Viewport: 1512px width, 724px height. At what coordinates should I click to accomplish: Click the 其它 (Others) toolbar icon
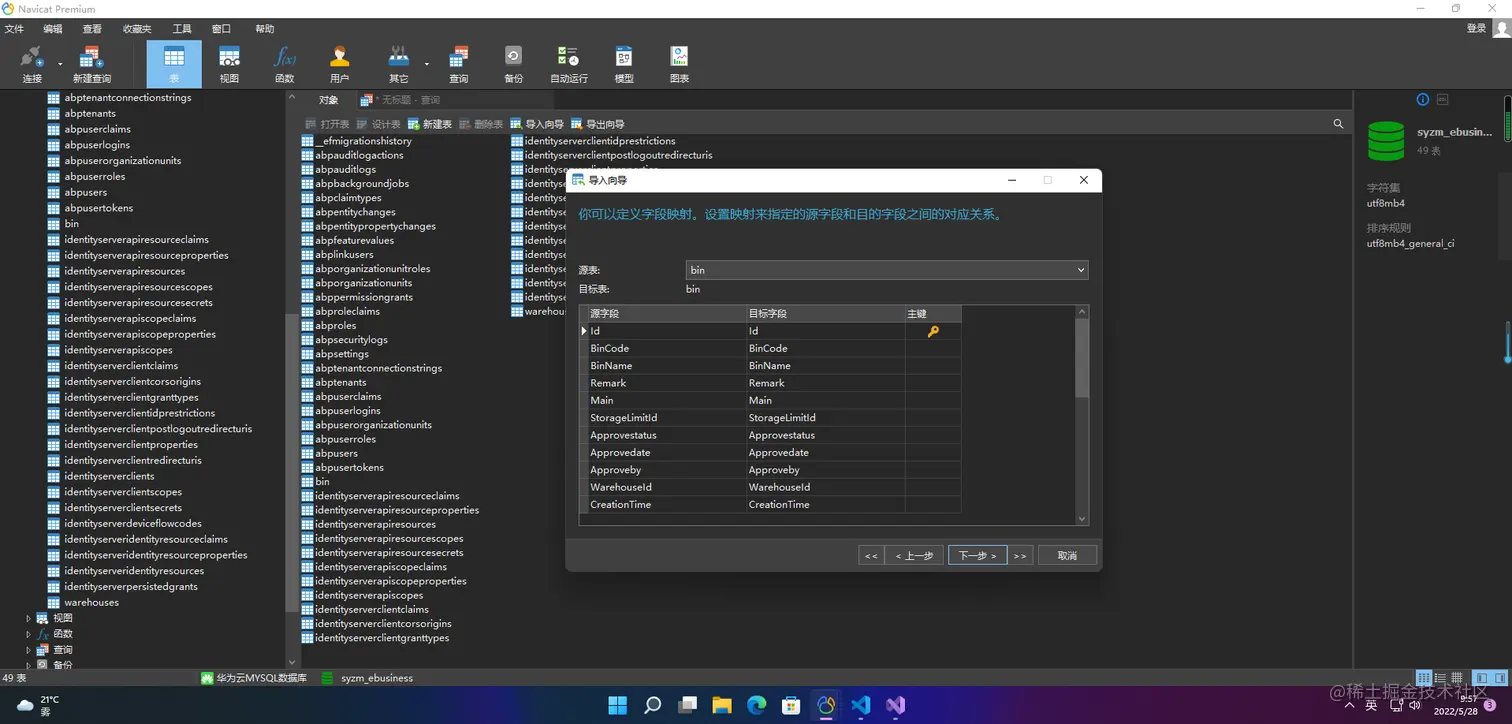point(398,63)
